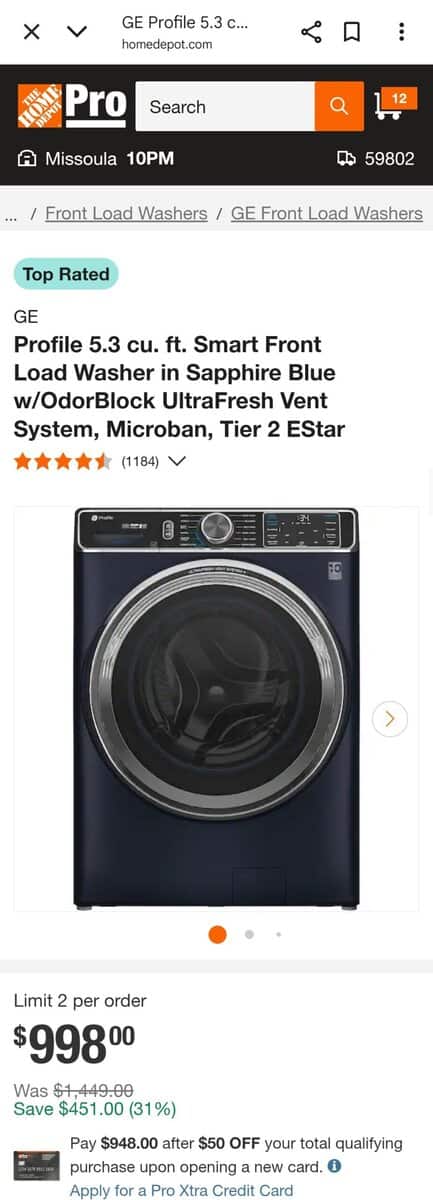
Task: Go to Home Depot Pro logo homepage
Action: click(x=72, y=106)
